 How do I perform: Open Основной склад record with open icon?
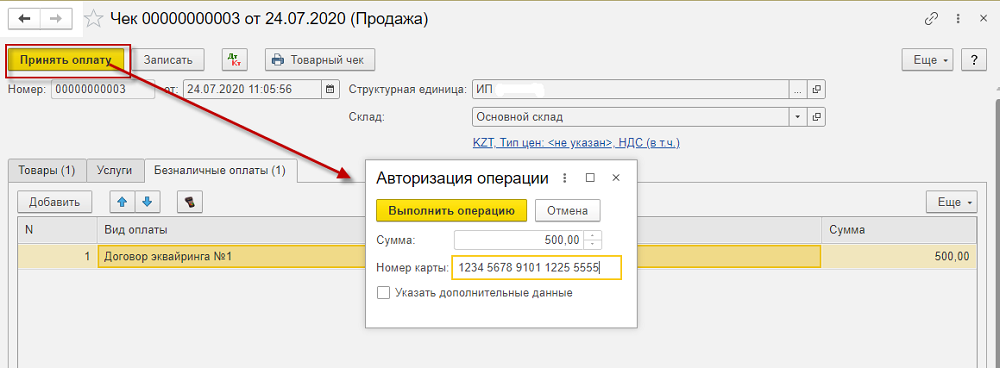coord(816,117)
